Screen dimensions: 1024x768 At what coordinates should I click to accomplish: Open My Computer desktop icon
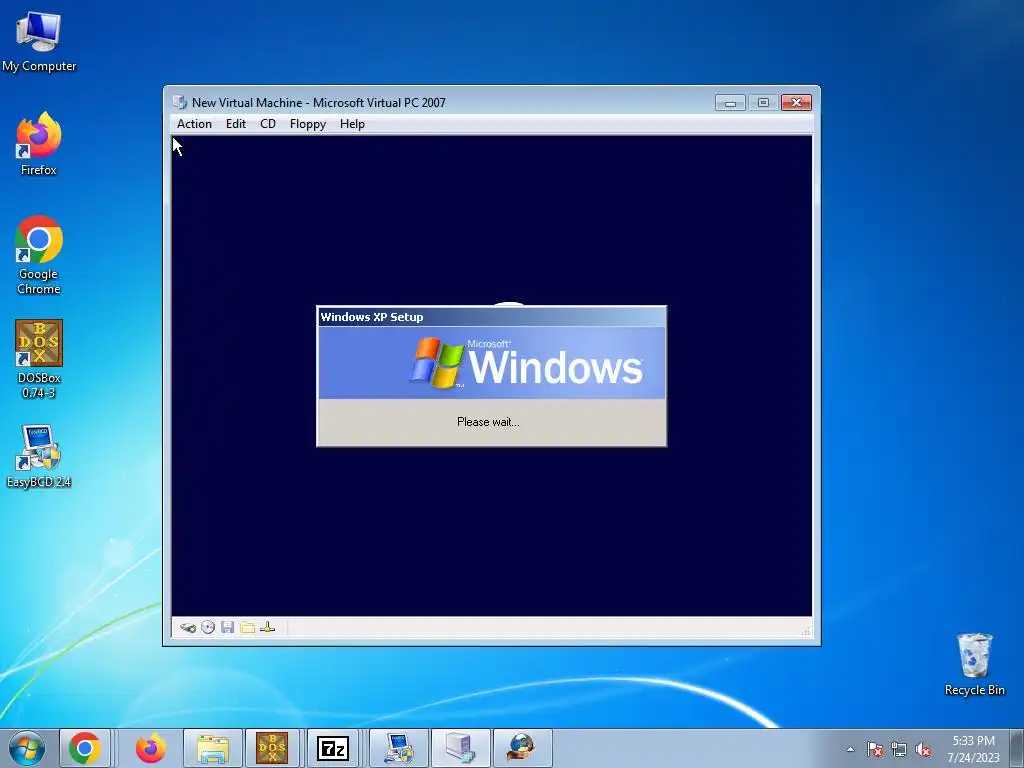coord(39,41)
